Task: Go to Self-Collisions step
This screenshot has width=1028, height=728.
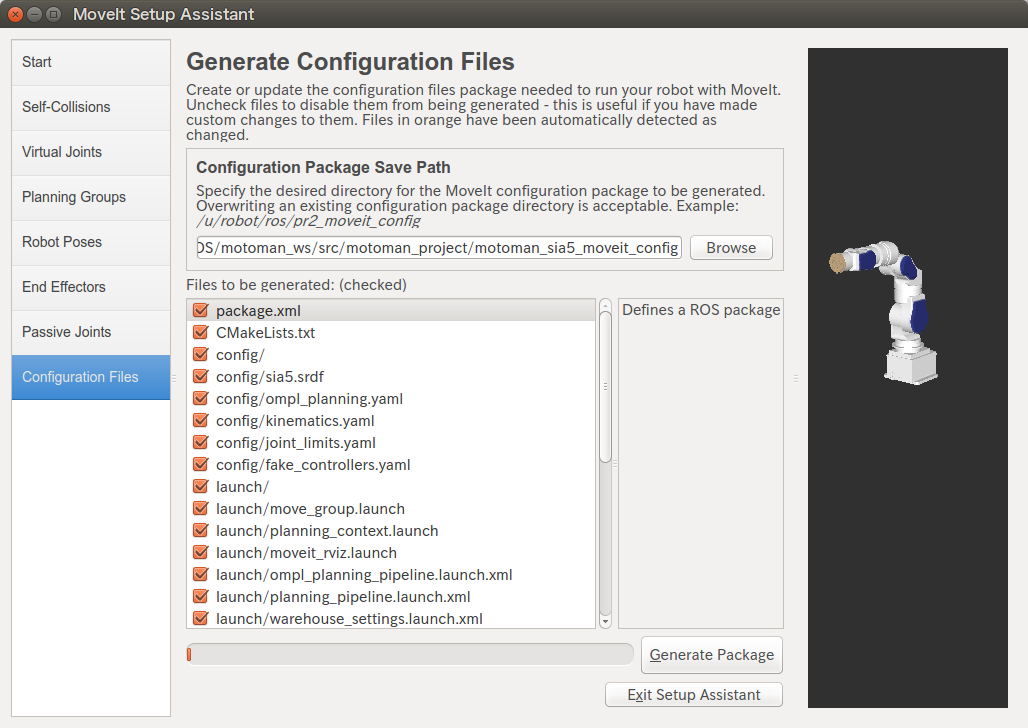Action: (91, 108)
